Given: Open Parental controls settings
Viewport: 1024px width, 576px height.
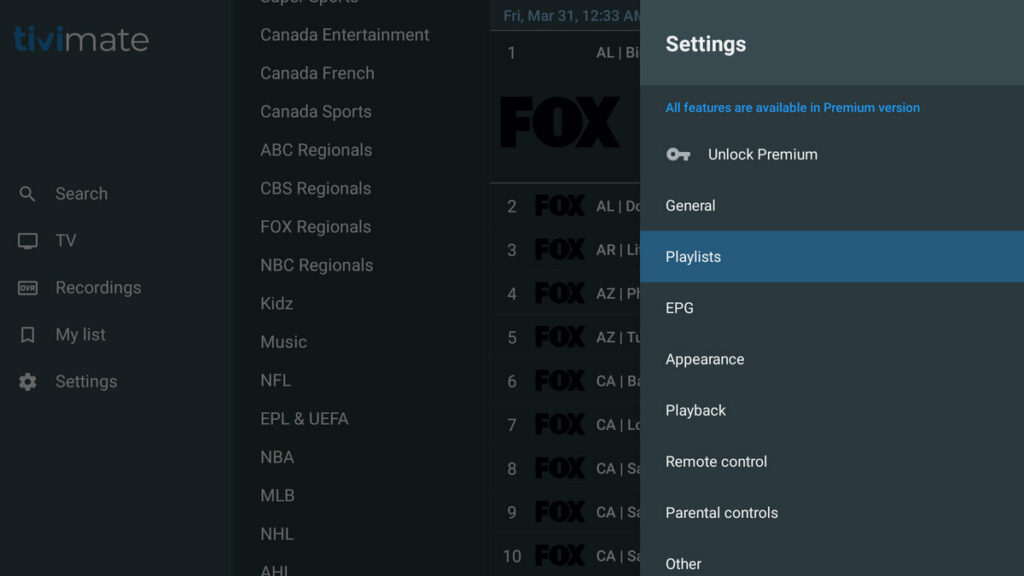Looking at the screenshot, I should pyautogui.click(x=721, y=513).
